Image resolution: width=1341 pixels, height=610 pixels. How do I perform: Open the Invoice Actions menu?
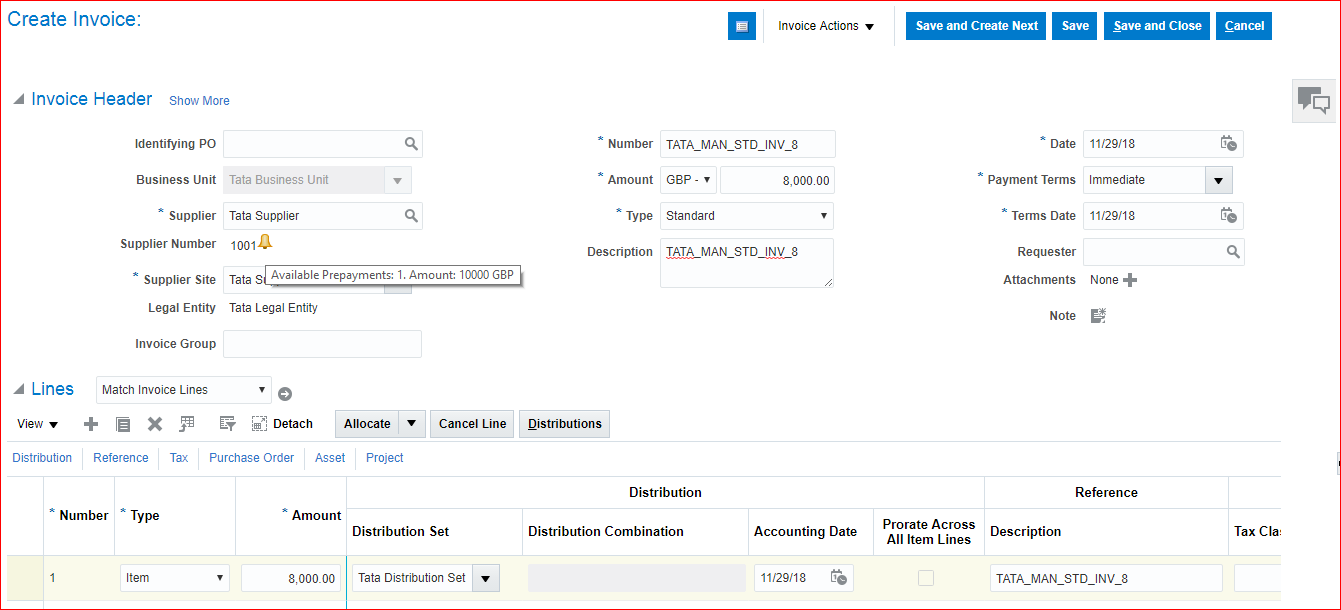point(826,26)
